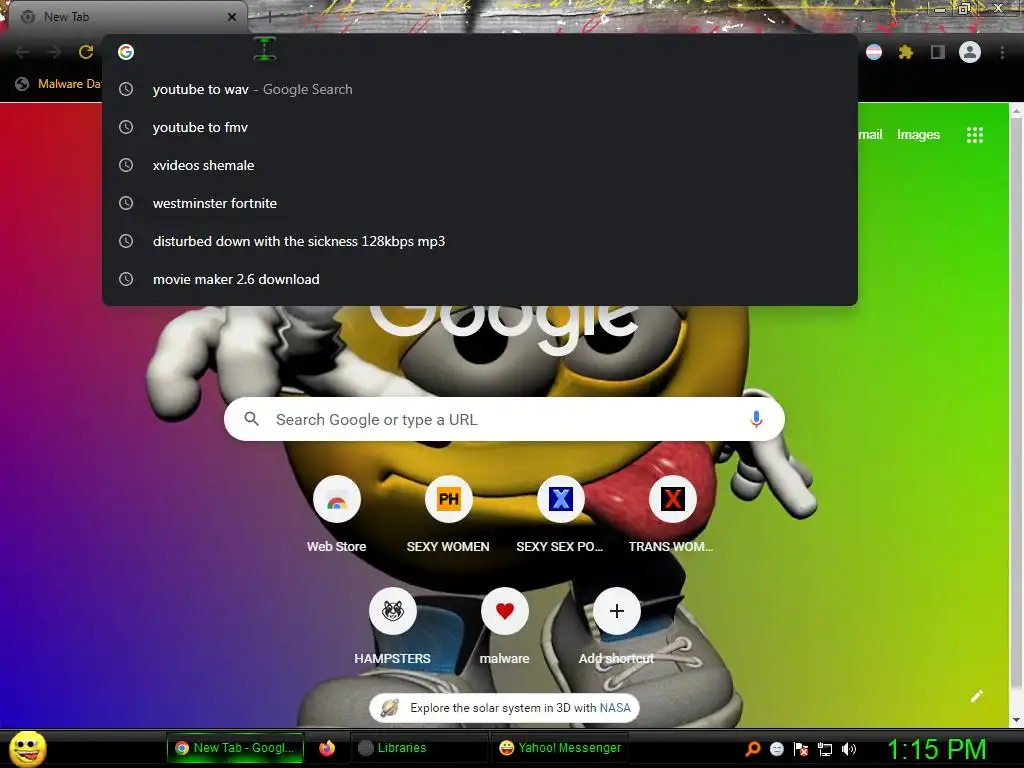Open the Web Store shortcut
The image size is (1024, 768).
pyautogui.click(x=336, y=499)
